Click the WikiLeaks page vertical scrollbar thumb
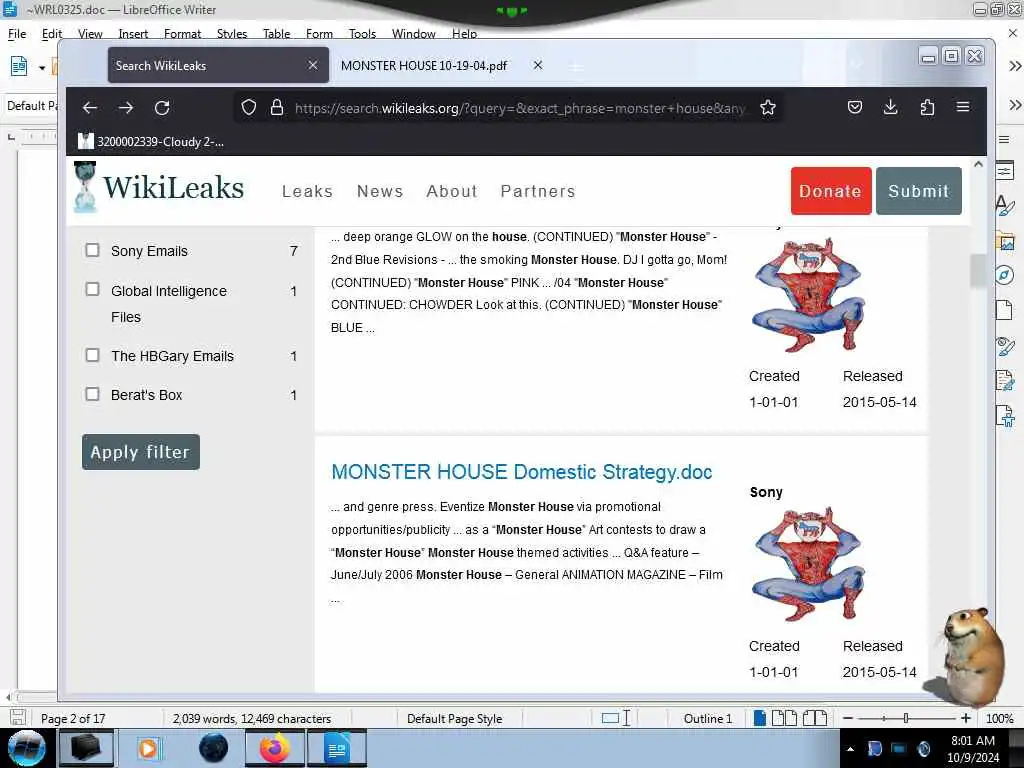Screen dimensions: 1024x768 (x=978, y=270)
